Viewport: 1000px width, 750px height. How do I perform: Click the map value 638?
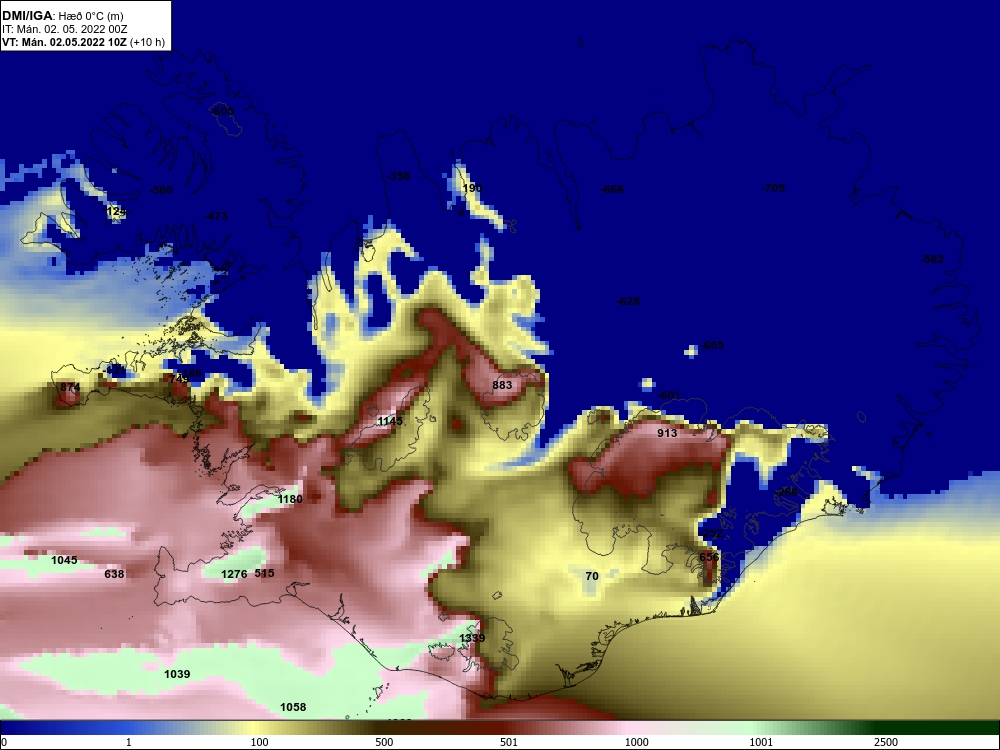(x=114, y=574)
